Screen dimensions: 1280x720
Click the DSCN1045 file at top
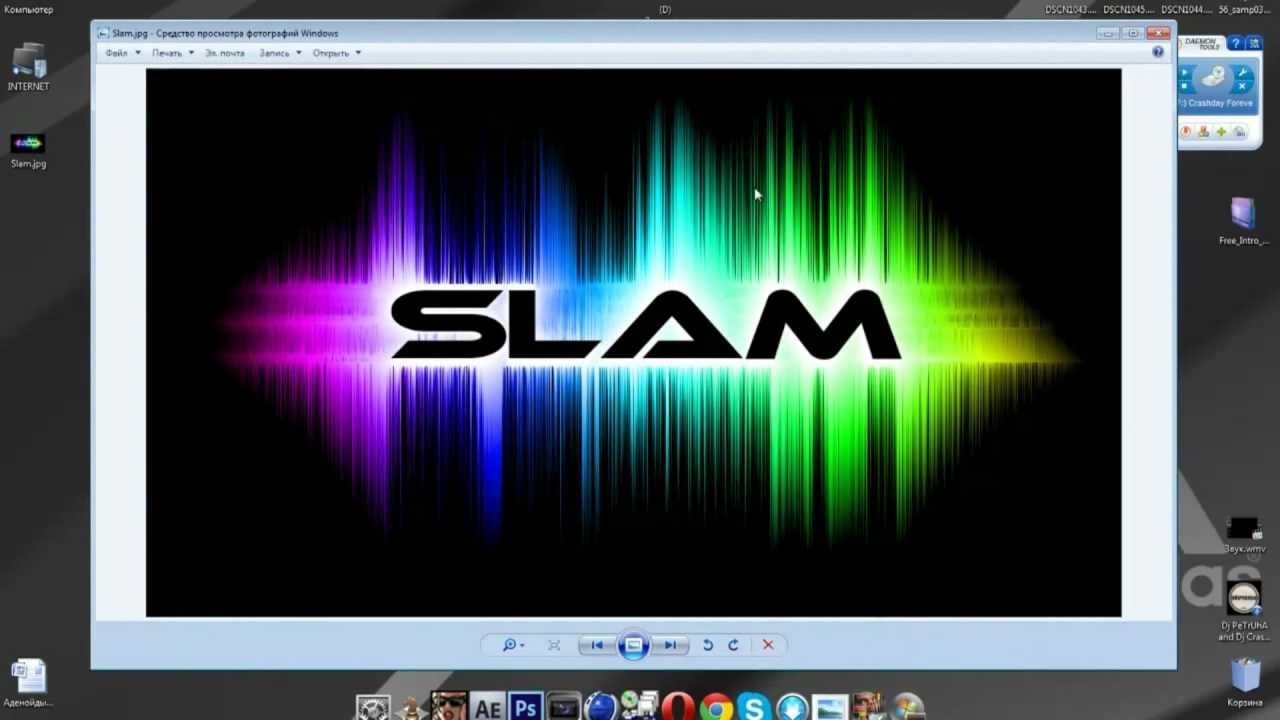pyautogui.click(x=1128, y=9)
